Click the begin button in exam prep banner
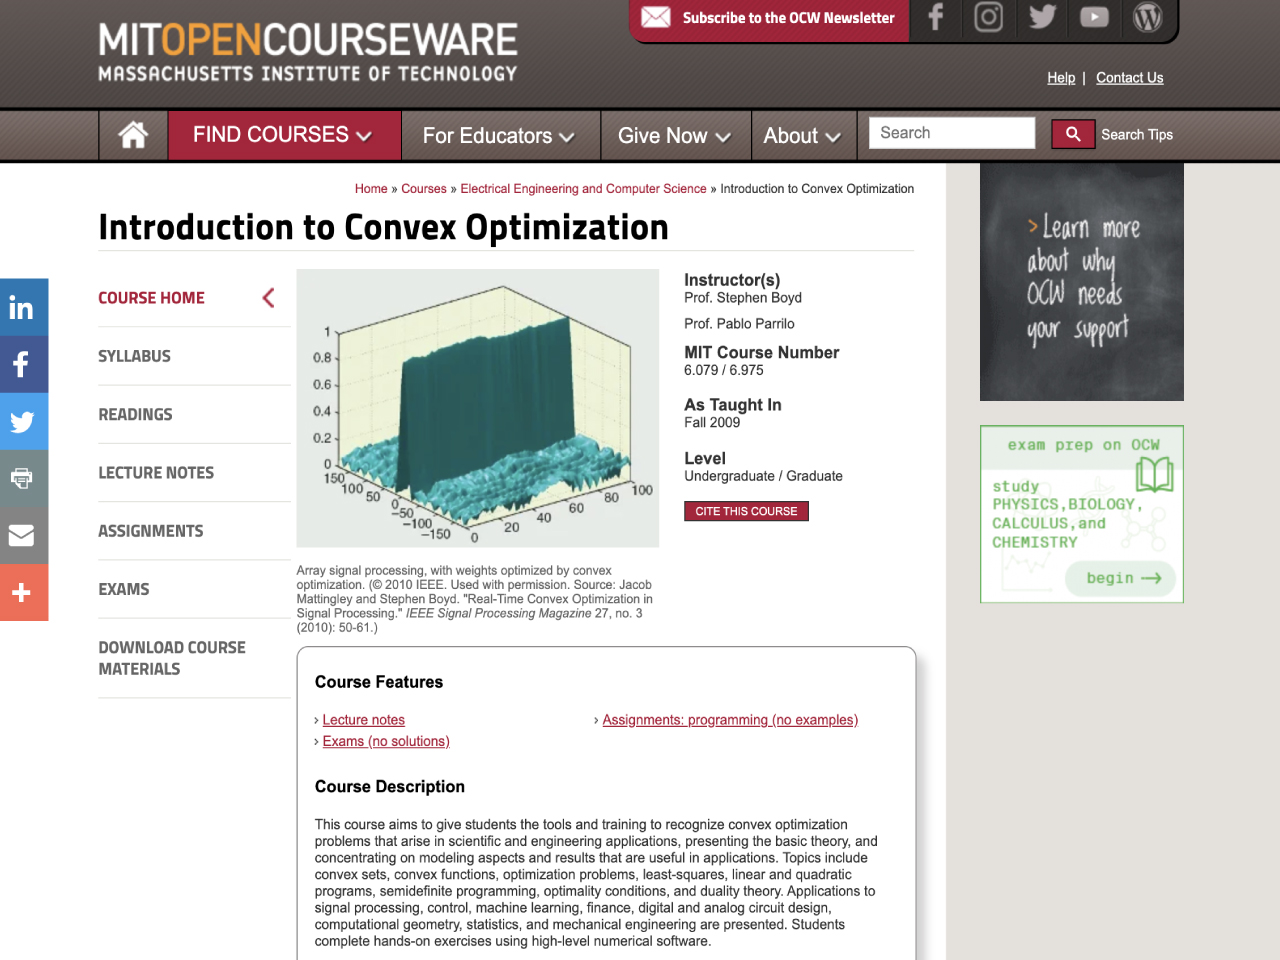Screen dimensions: 1280x960 tap(1120, 578)
